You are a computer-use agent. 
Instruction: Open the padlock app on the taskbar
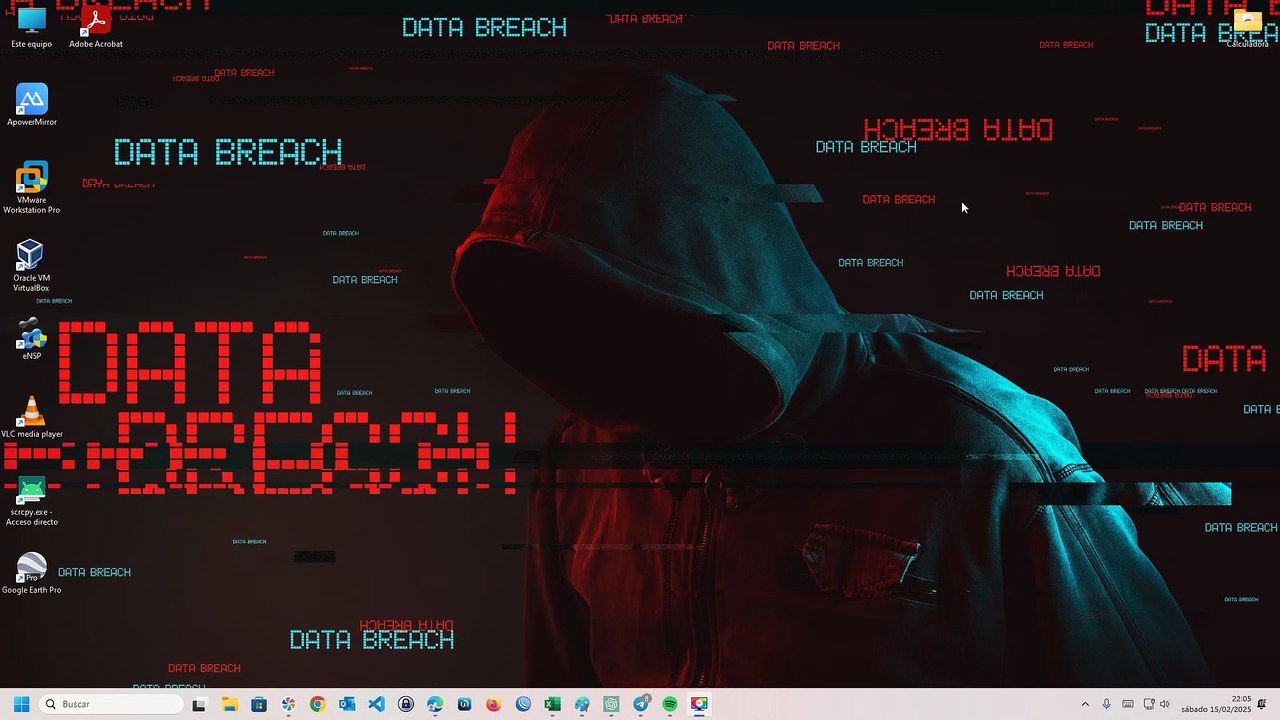(x=406, y=704)
